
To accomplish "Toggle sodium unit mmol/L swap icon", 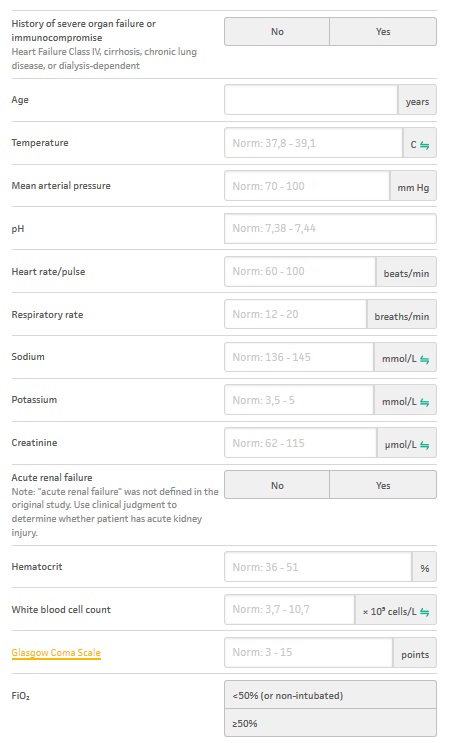I will coord(425,360).
